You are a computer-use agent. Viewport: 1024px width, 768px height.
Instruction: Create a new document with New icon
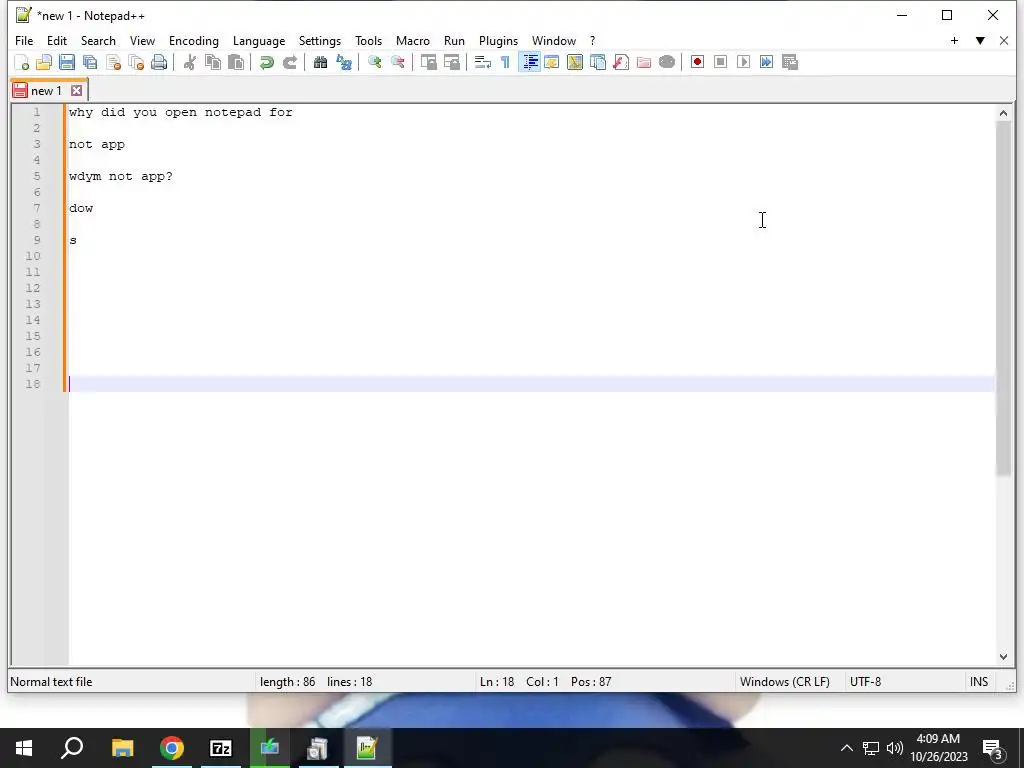(22, 62)
